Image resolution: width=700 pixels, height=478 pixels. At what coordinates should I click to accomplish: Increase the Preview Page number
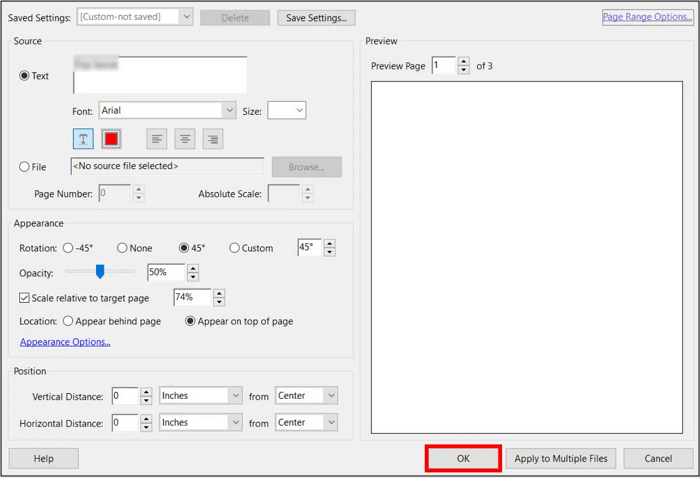[463, 61]
